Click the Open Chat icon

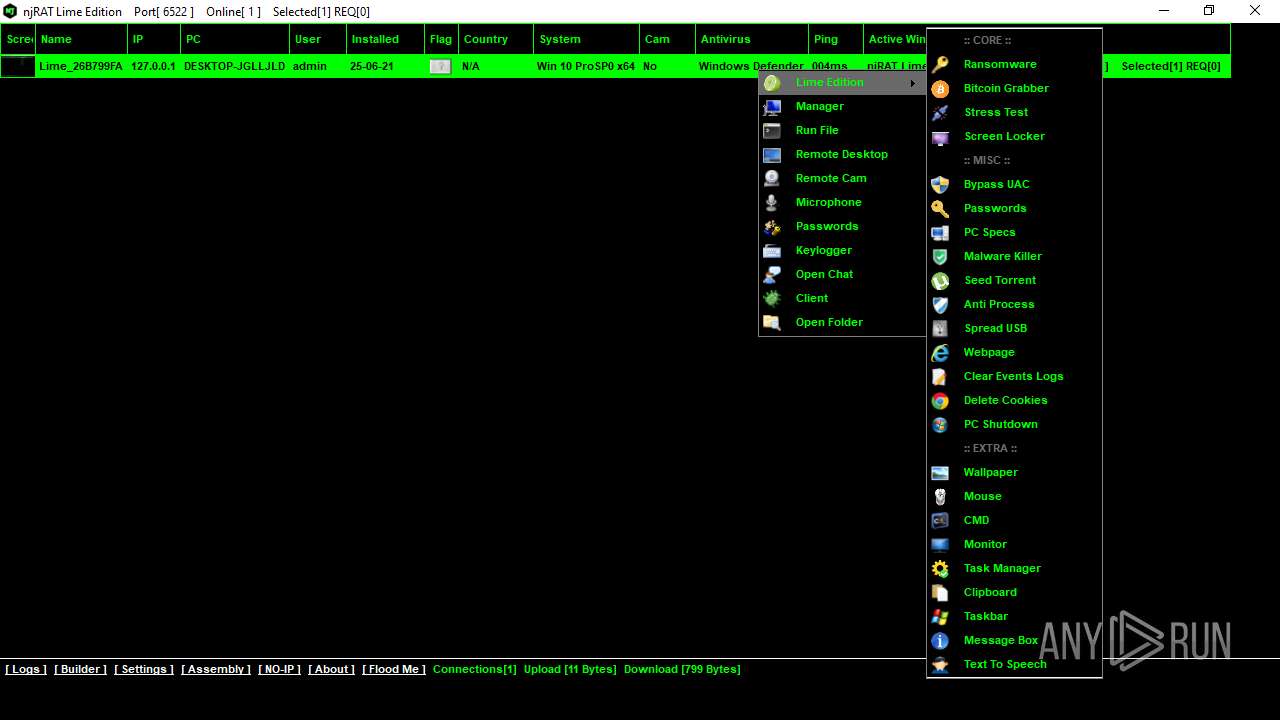click(x=772, y=274)
